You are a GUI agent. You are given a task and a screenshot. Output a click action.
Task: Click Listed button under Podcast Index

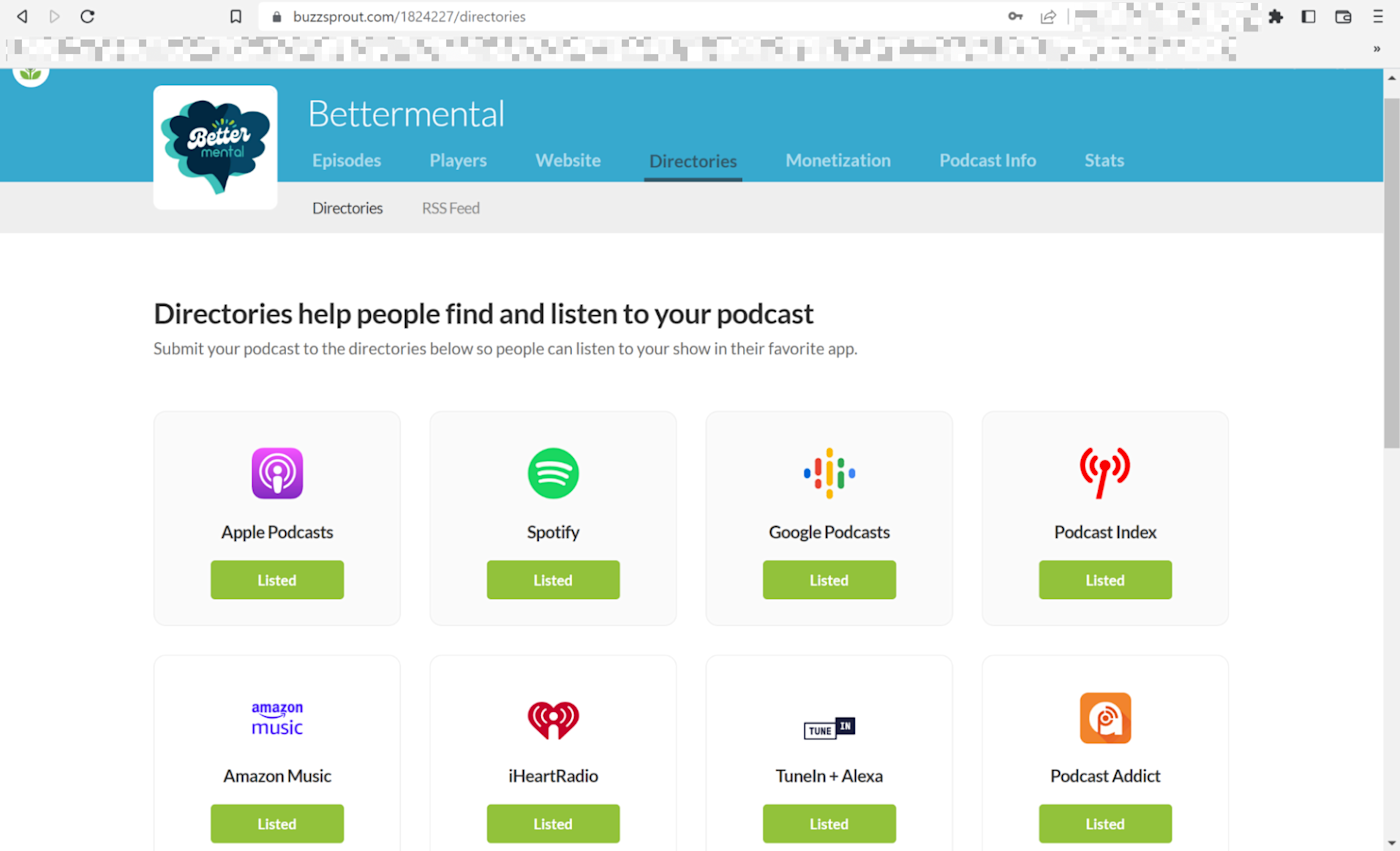(1105, 580)
